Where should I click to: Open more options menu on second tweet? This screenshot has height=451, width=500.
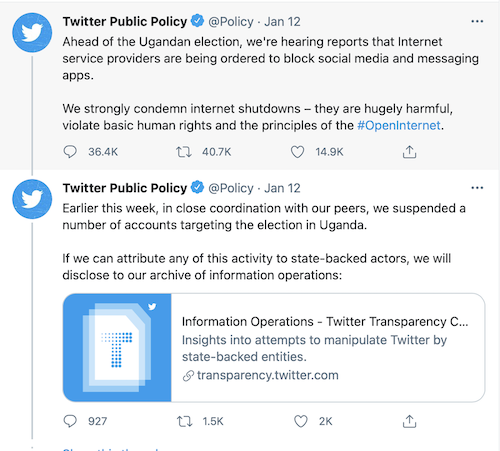coord(477,188)
